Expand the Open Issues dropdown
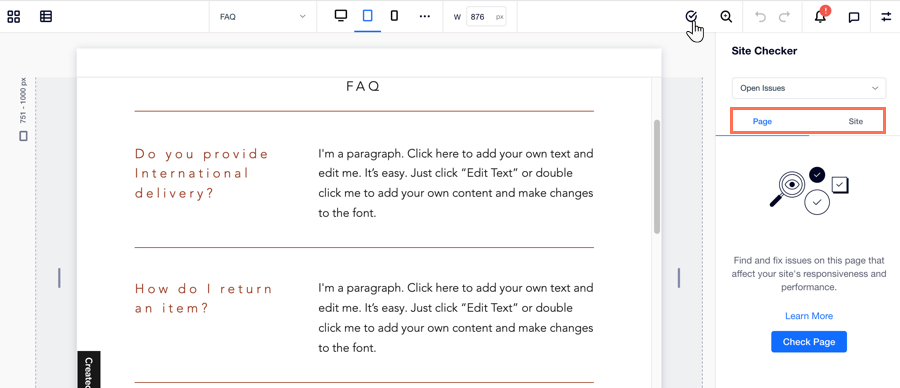Image resolution: width=900 pixels, height=388 pixels. pos(809,88)
